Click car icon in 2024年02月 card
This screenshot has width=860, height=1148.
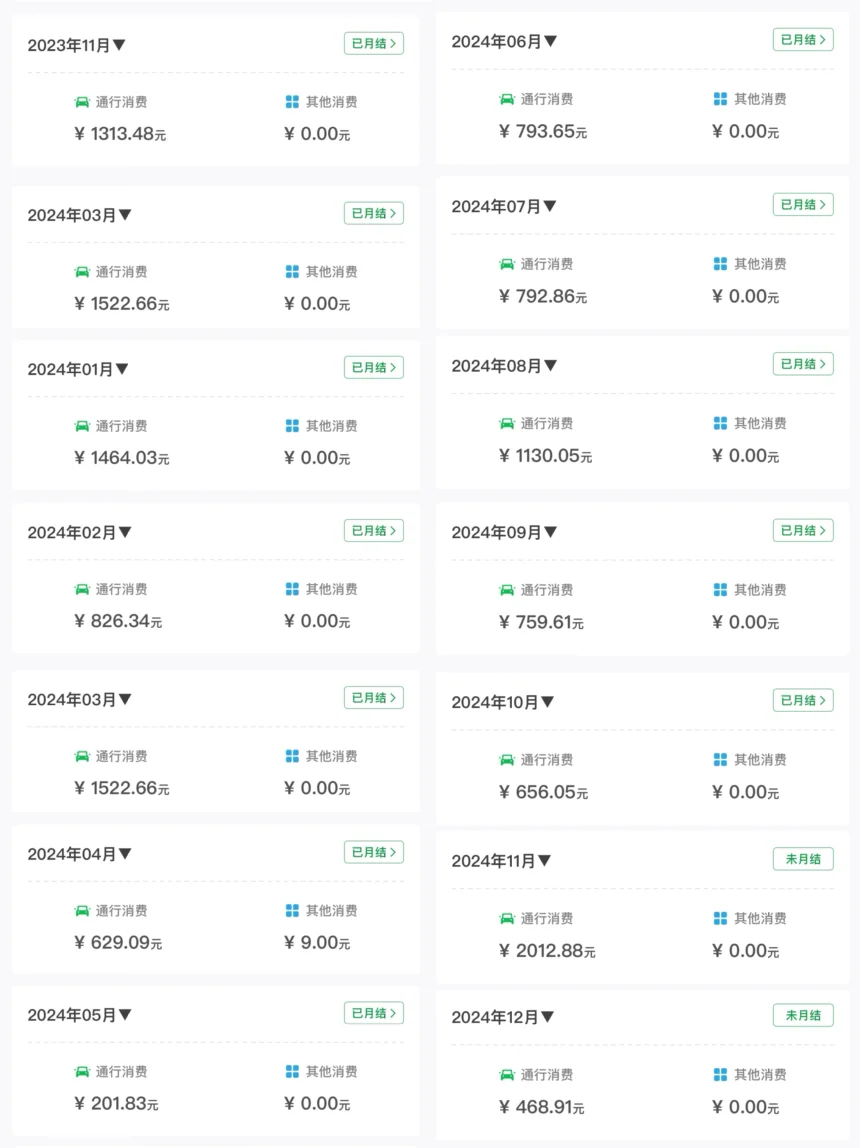point(82,589)
